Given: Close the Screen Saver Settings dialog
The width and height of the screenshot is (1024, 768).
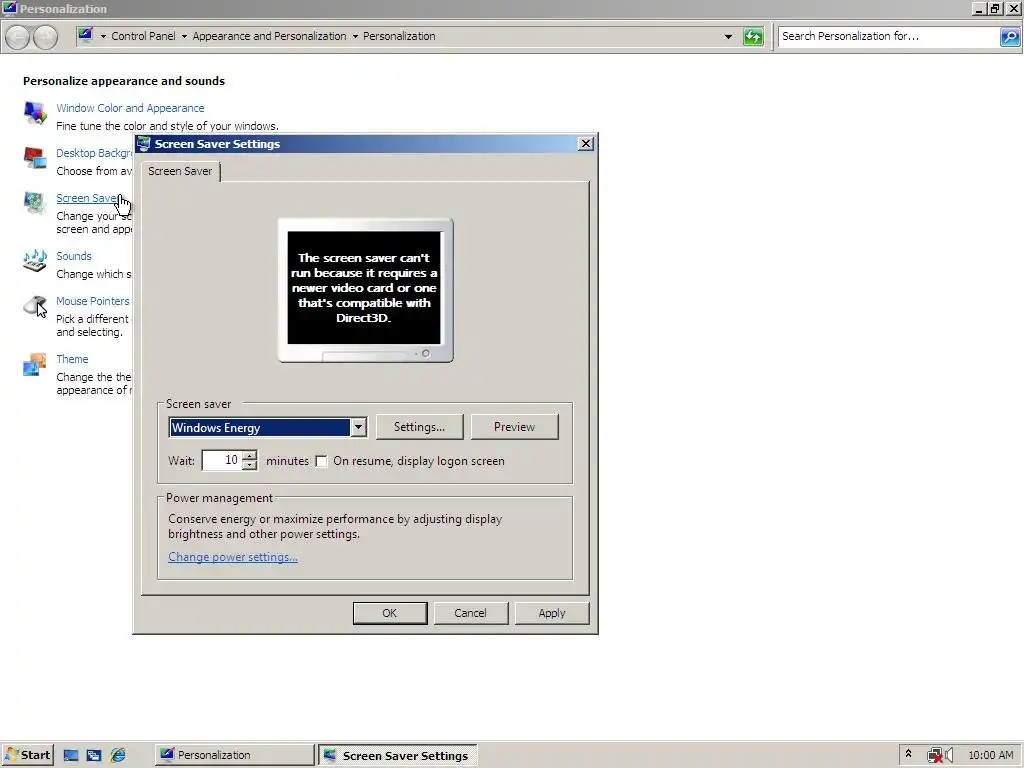Looking at the screenshot, I should pos(586,144).
